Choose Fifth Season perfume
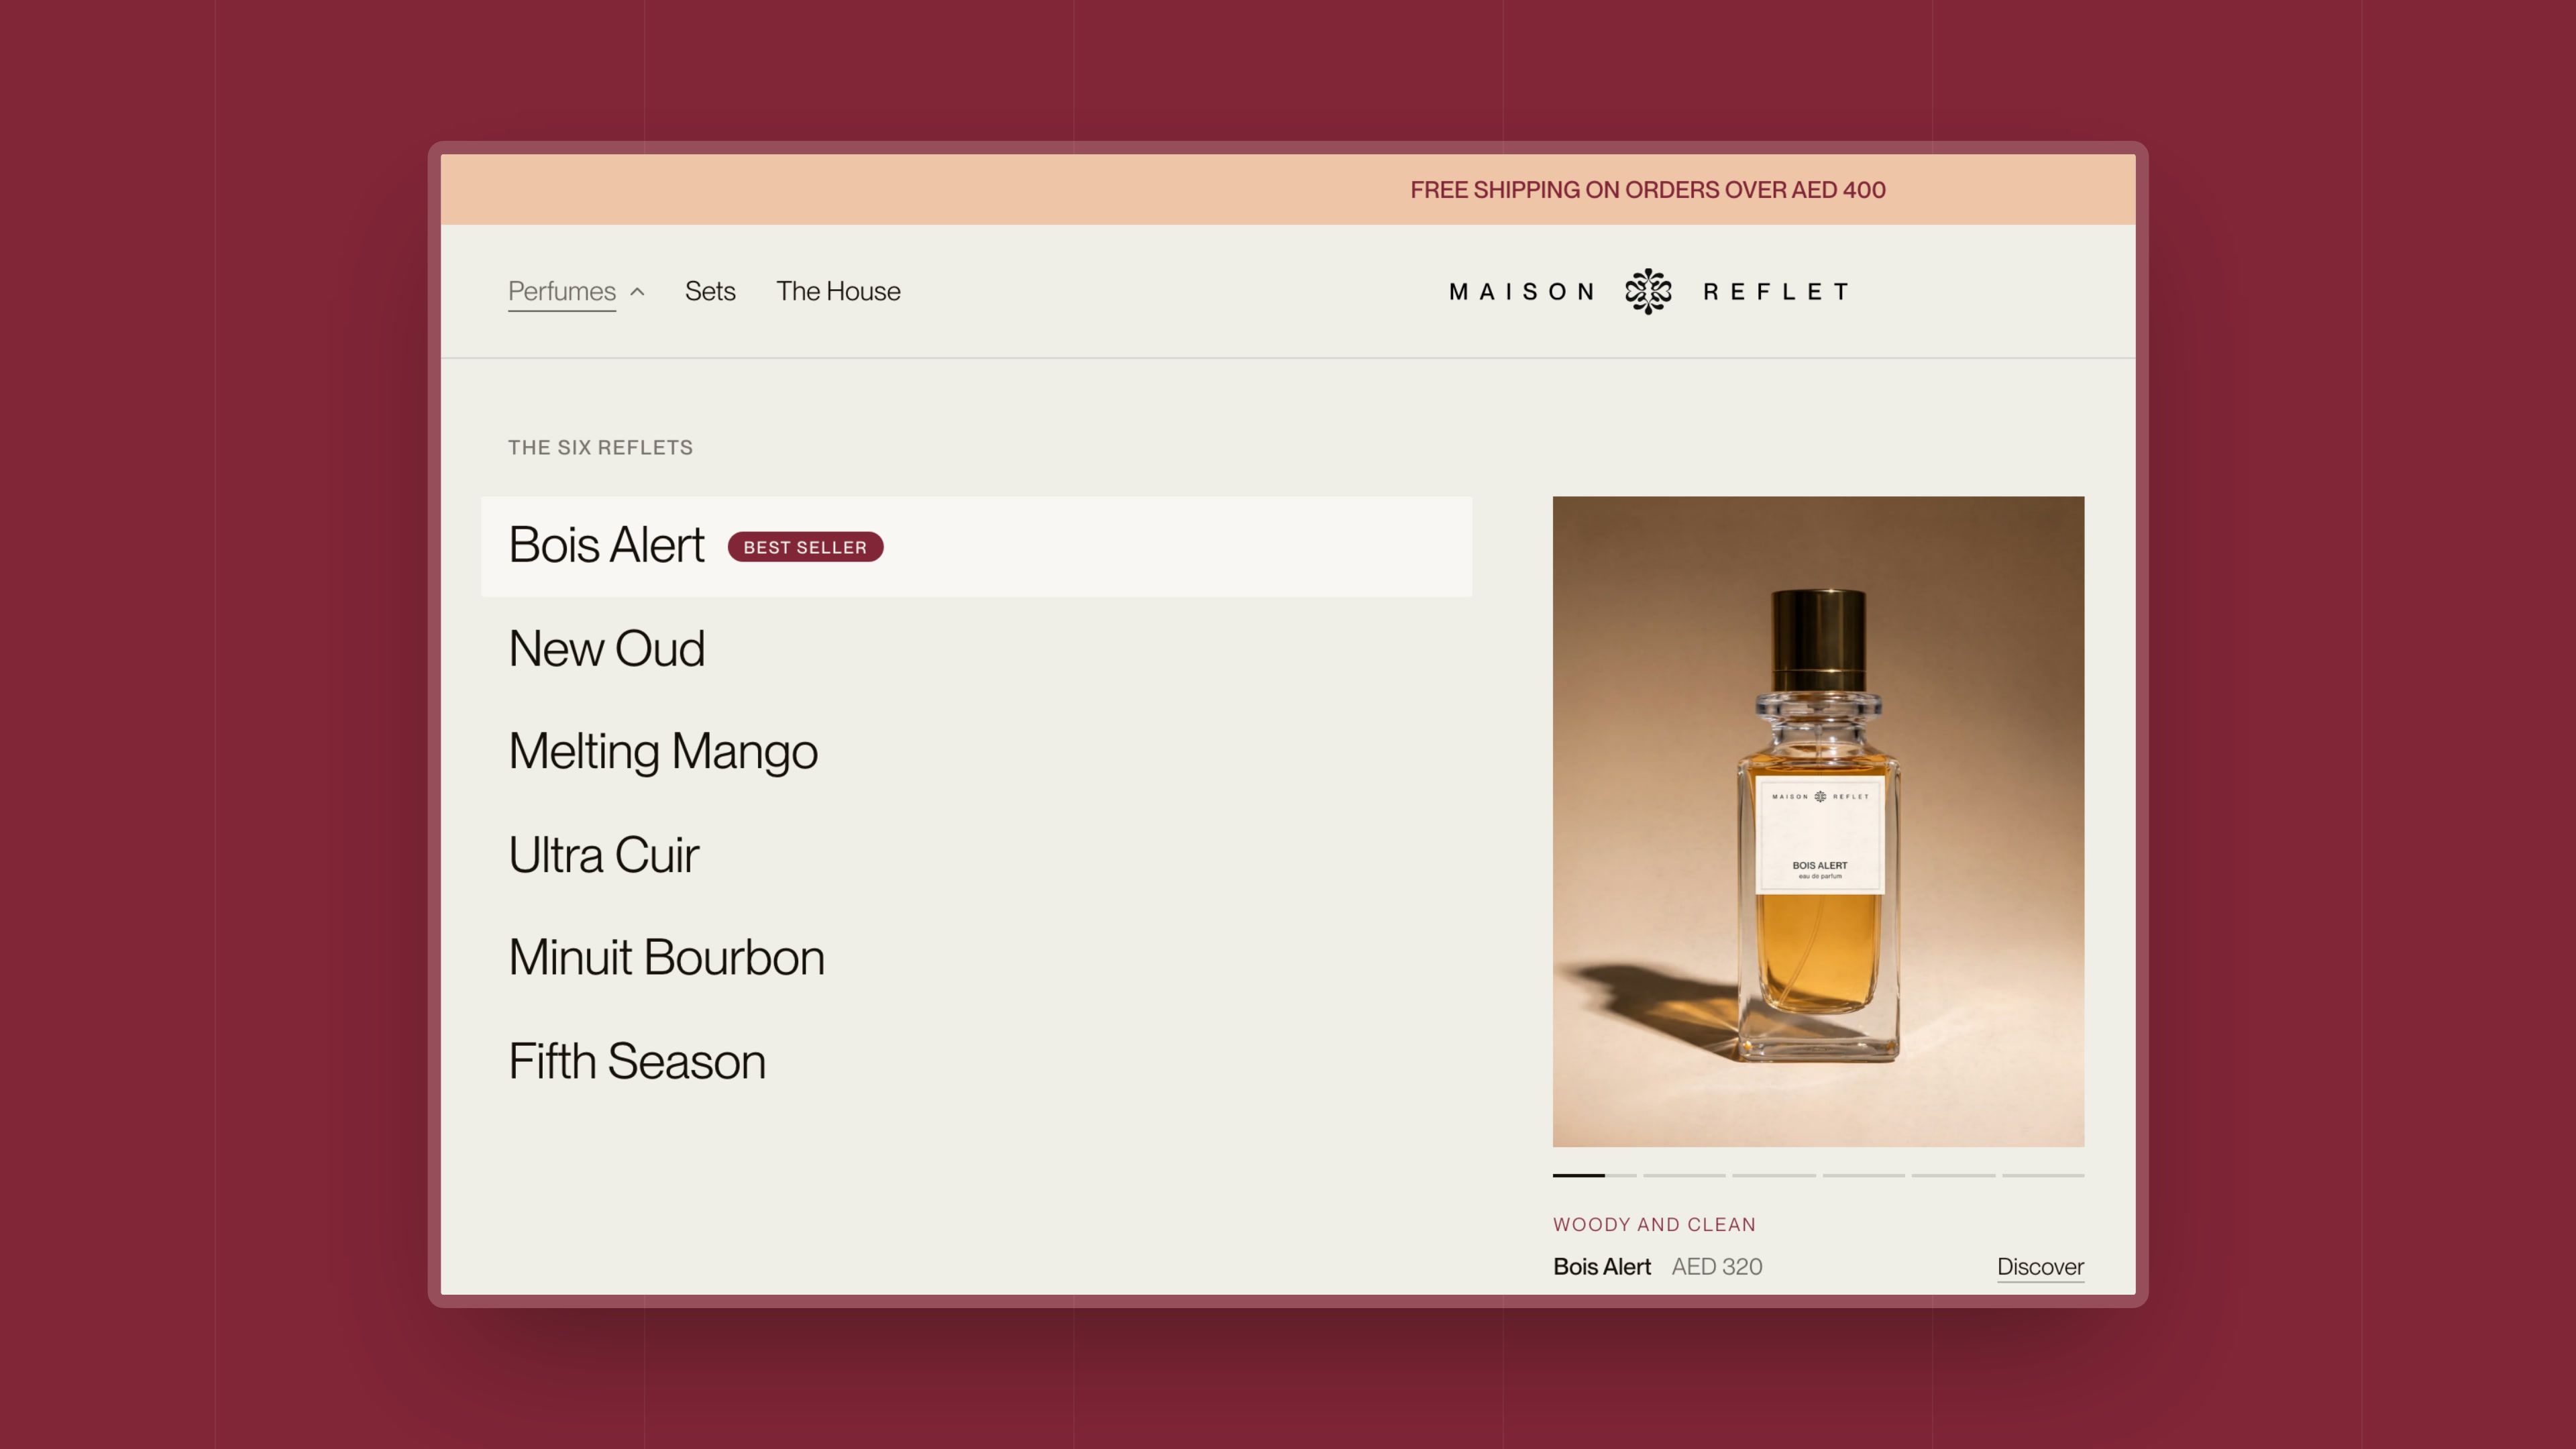The height and width of the screenshot is (1449, 2576). point(637,1061)
